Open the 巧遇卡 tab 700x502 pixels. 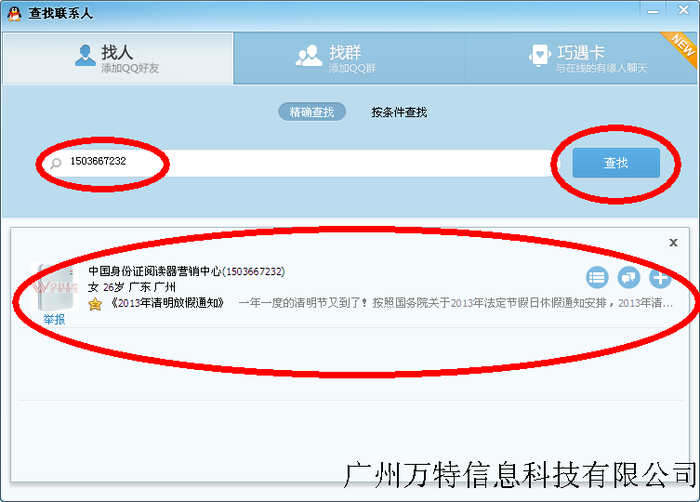click(581, 59)
